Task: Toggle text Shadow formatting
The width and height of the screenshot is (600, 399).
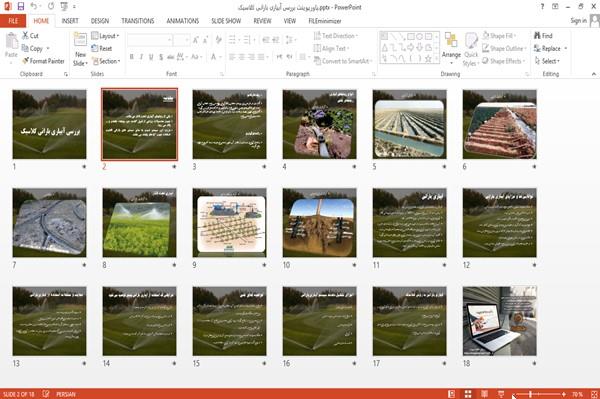Action: [161, 57]
